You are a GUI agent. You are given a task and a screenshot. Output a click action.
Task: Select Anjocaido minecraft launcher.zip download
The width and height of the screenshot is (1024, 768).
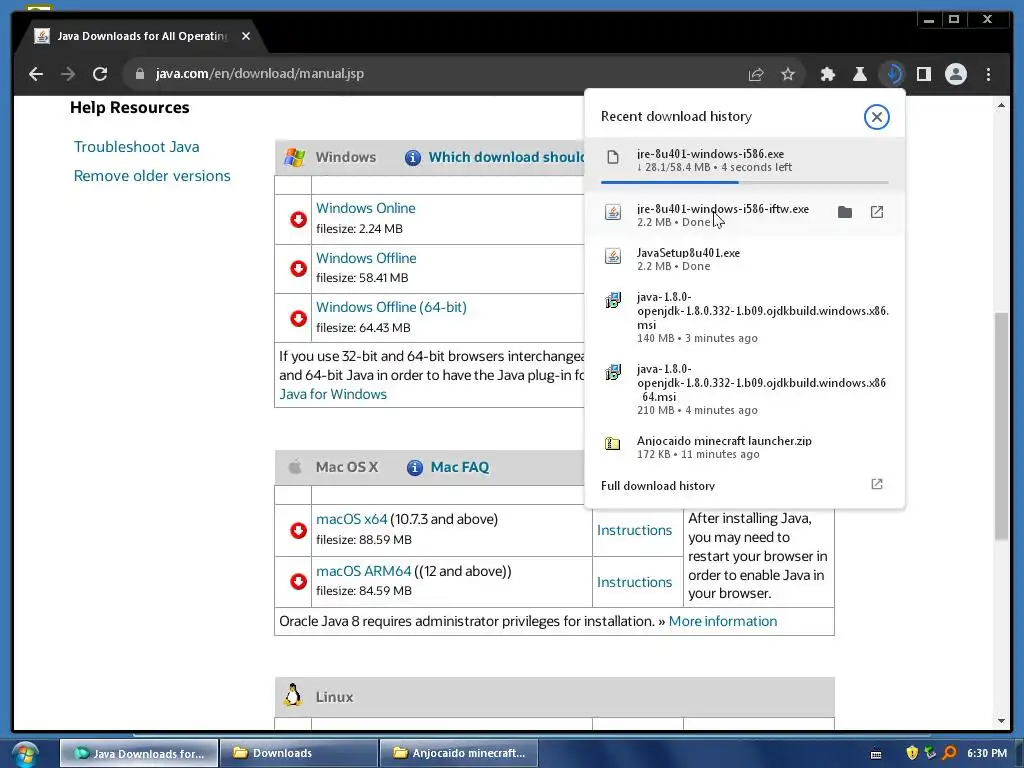(744, 447)
